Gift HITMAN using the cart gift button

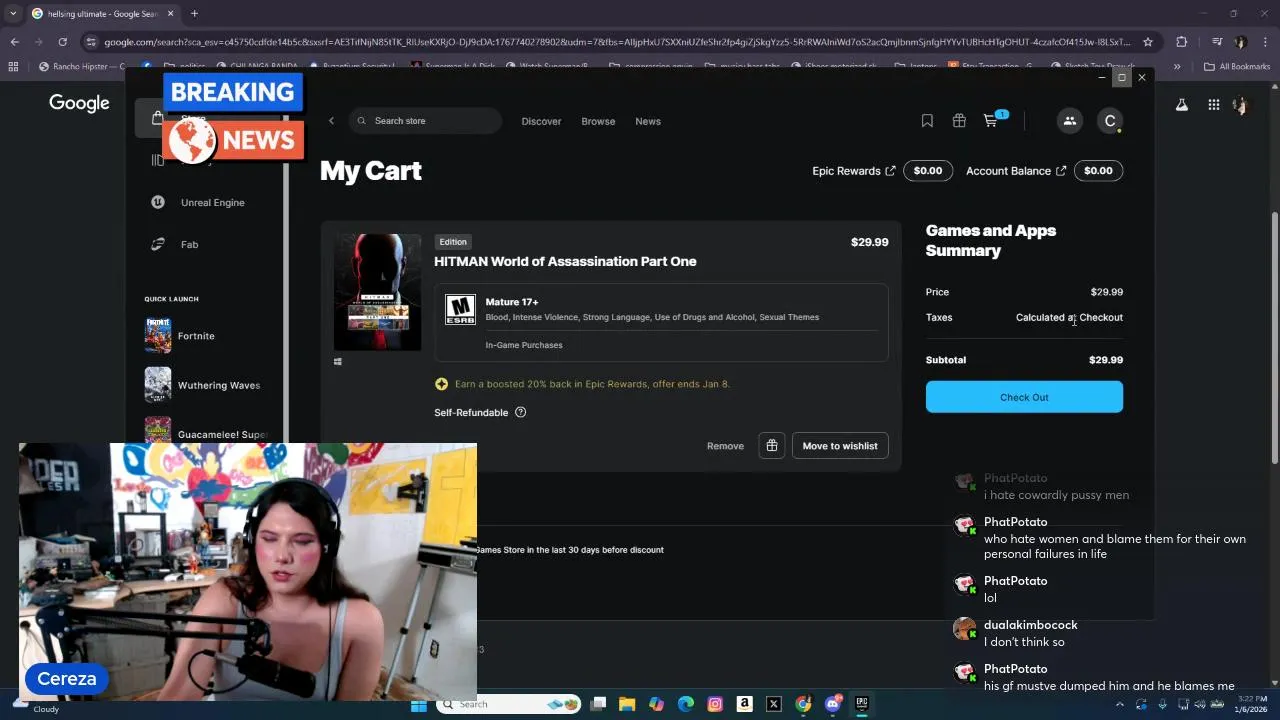tap(771, 446)
